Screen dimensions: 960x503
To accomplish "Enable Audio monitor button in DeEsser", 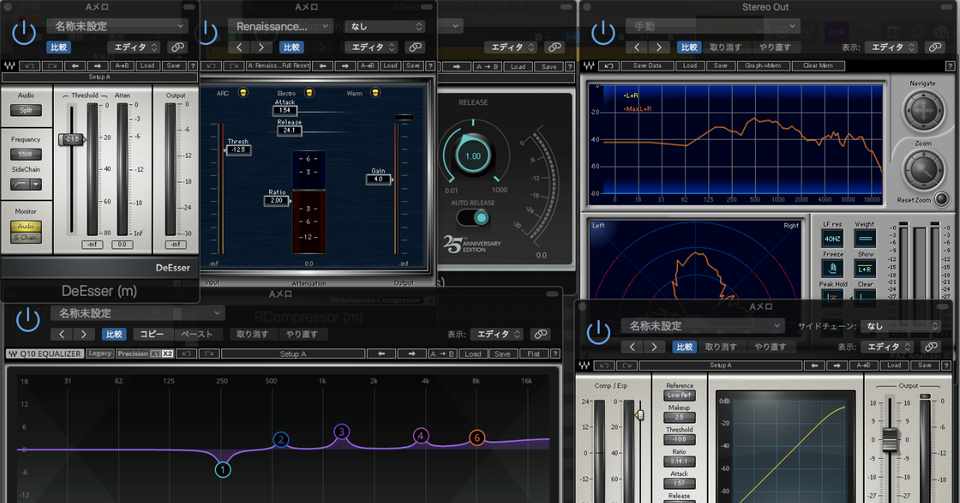I will tap(26, 226).
